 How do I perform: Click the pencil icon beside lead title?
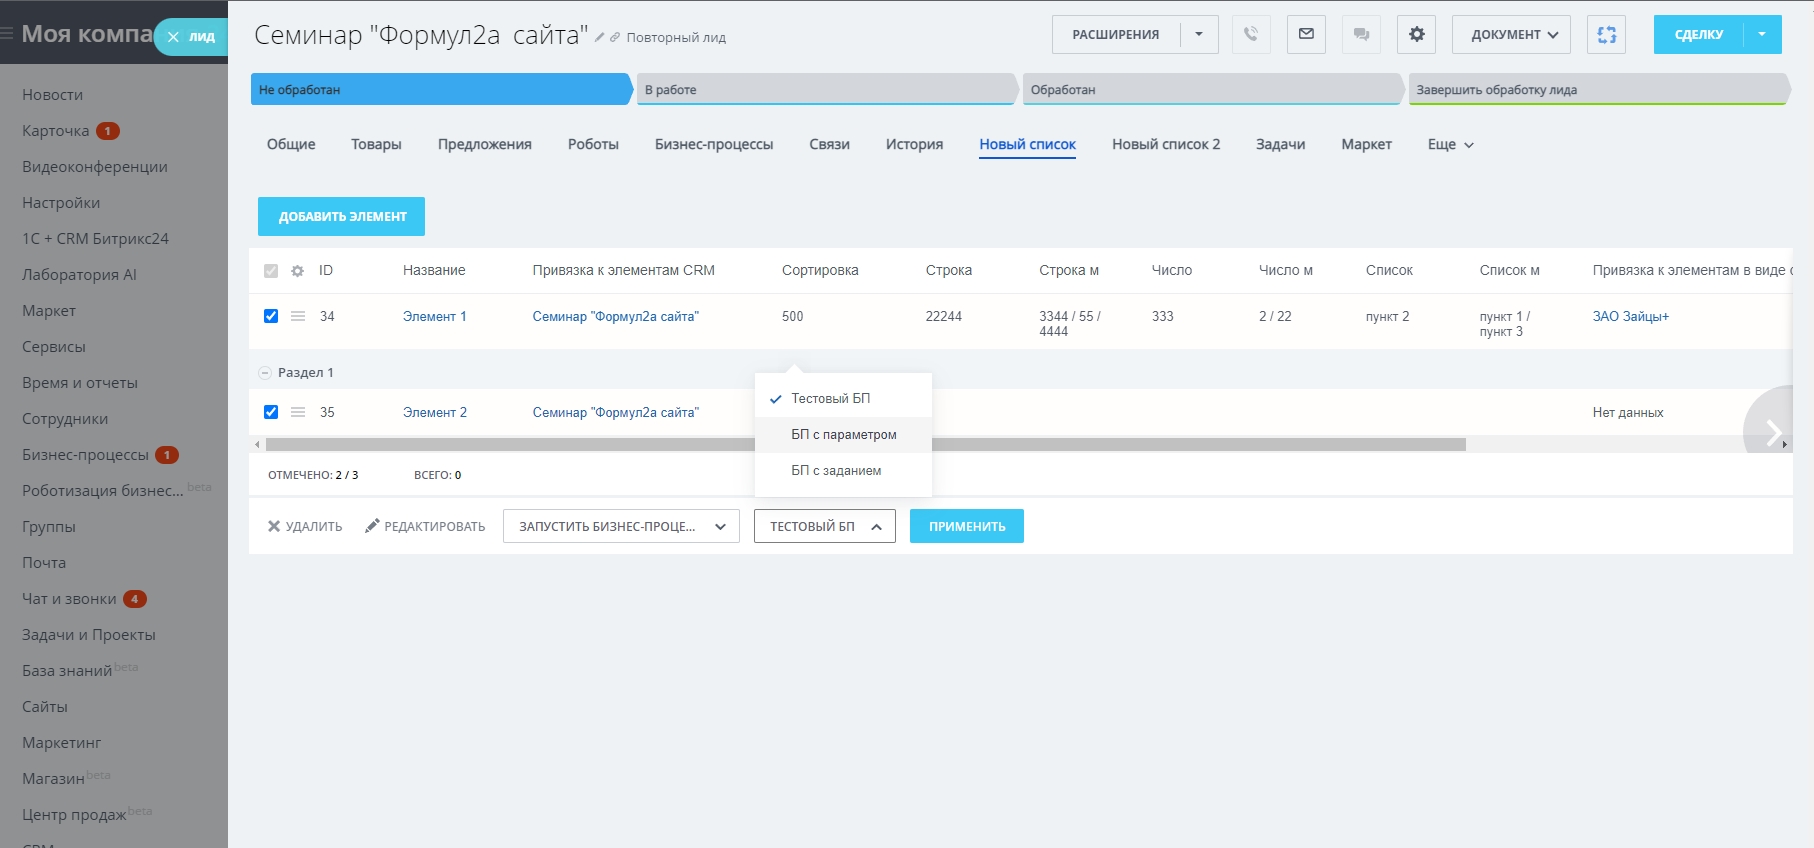point(600,38)
